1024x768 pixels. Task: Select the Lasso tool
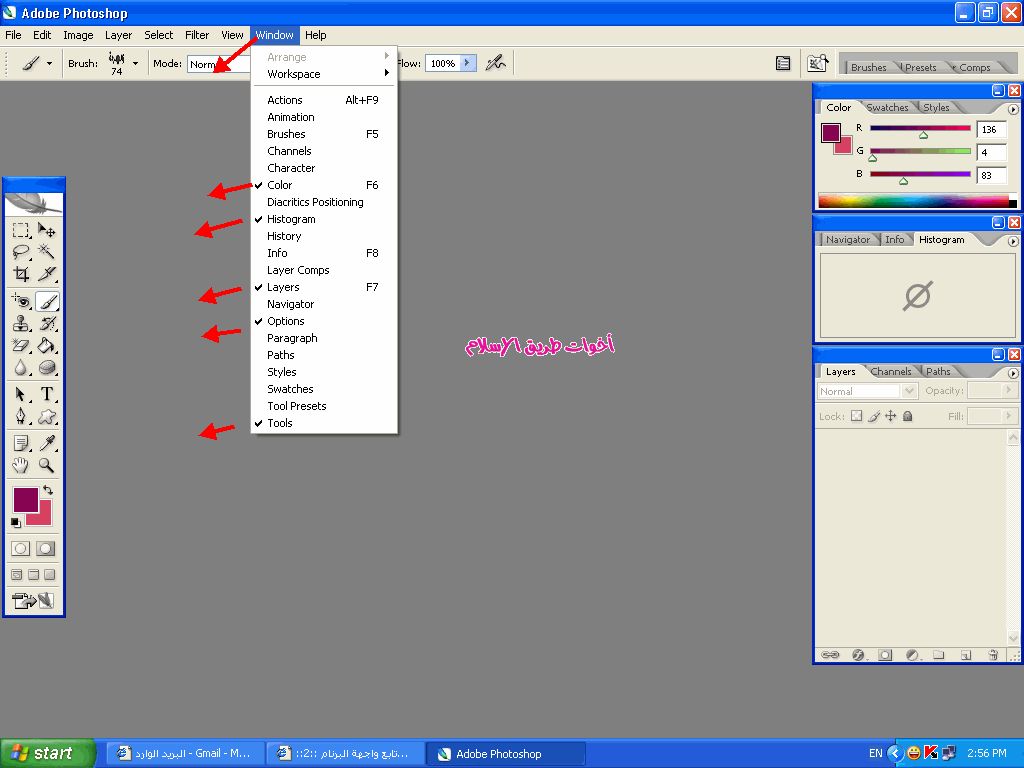point(21,251)
